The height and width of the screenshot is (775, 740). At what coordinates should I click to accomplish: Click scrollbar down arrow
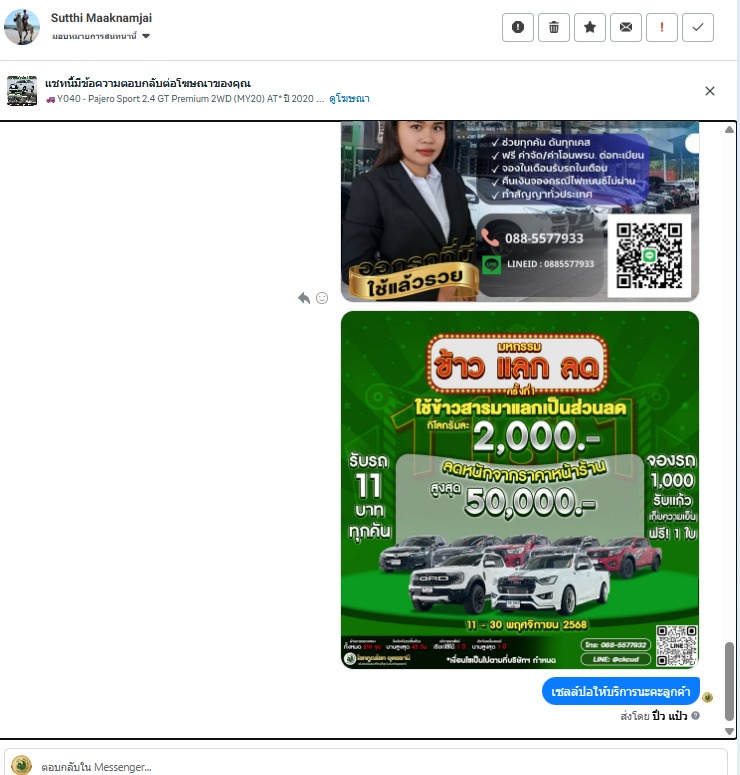729,731
